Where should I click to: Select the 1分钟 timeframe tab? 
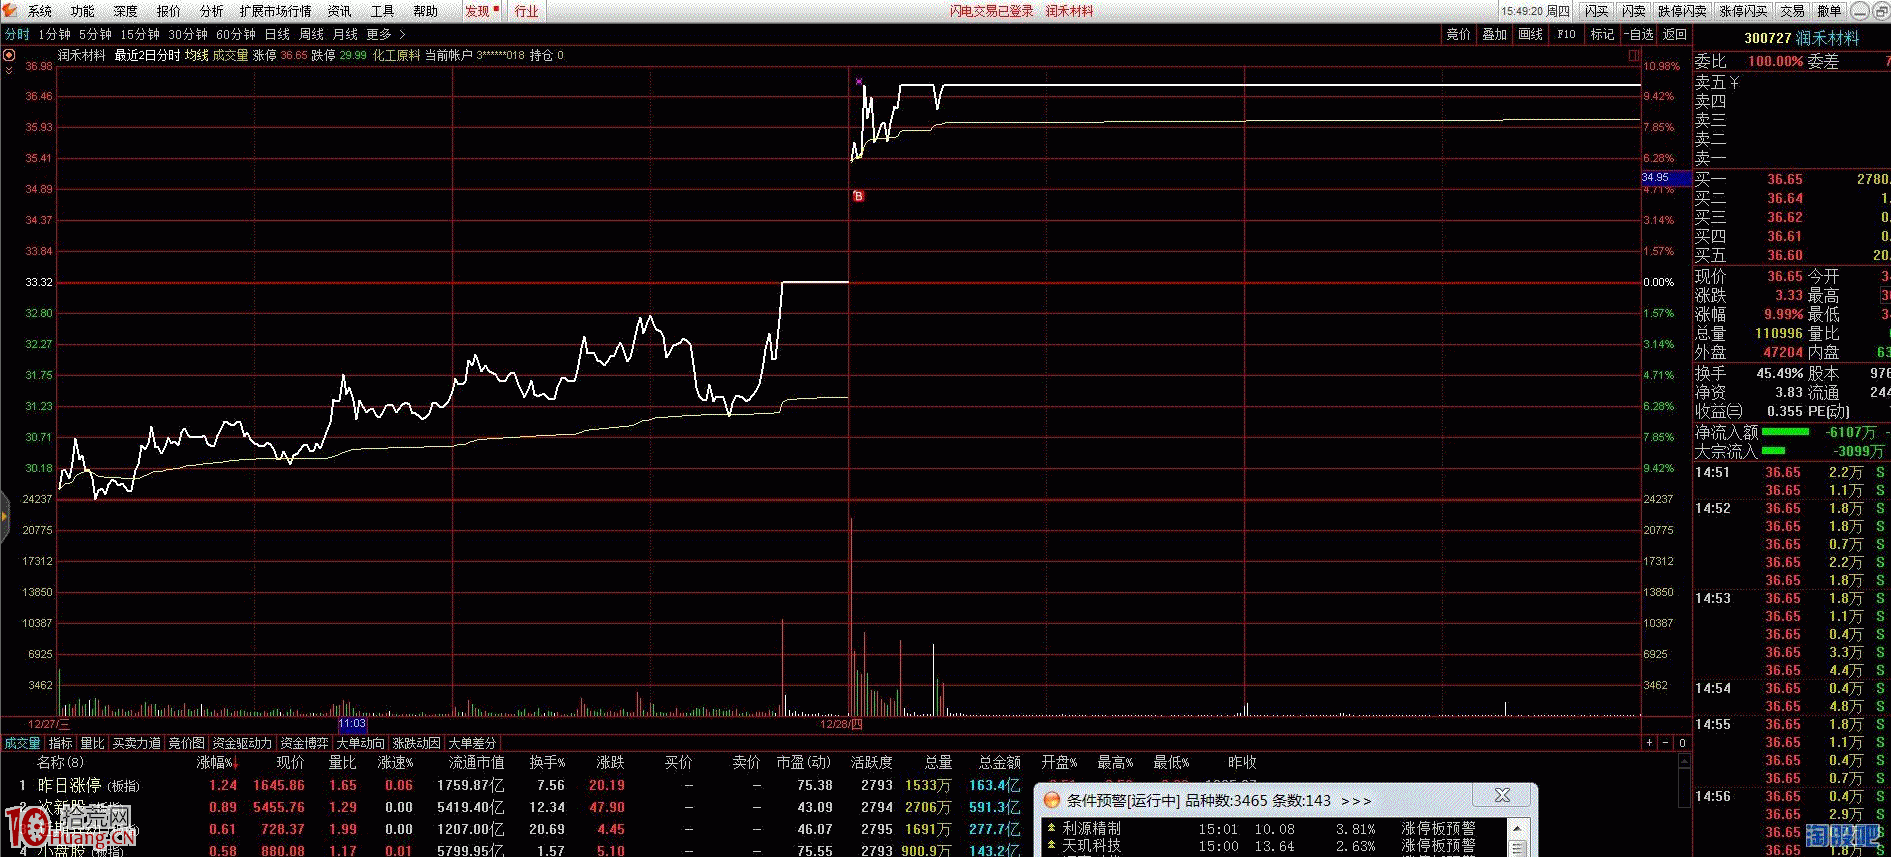coord(54,34)
